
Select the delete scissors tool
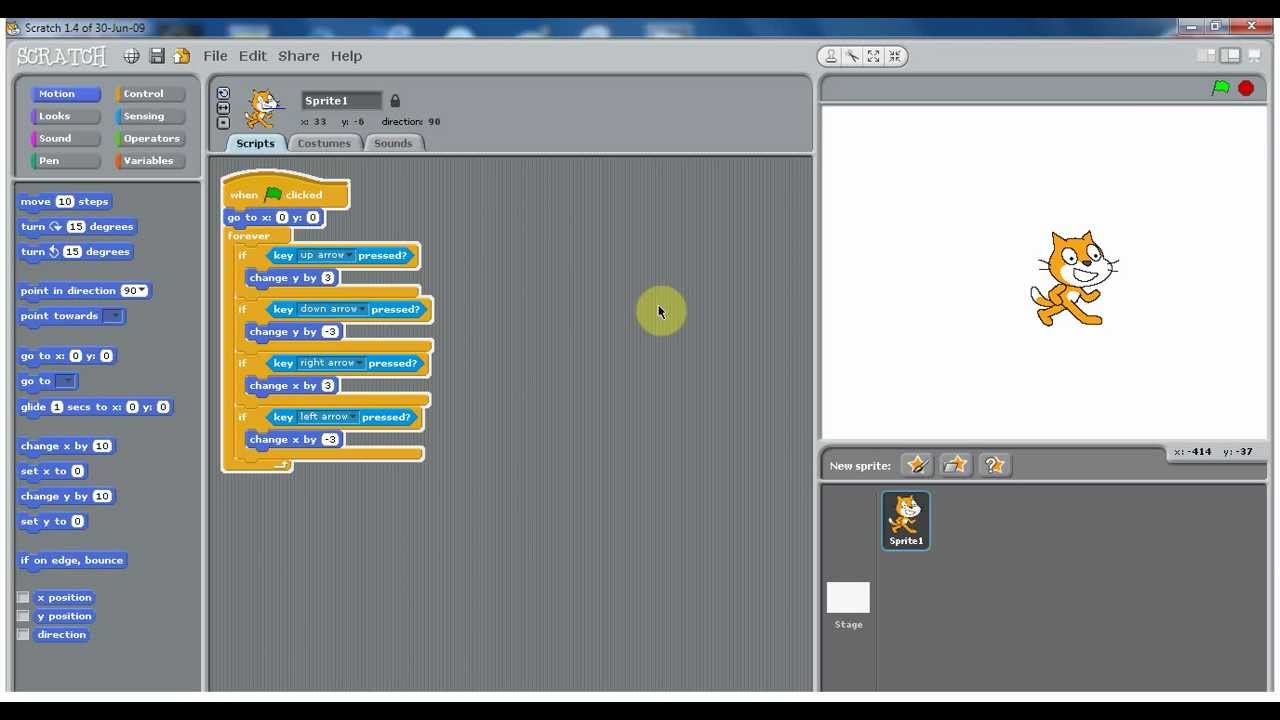pyautogui.click(x=853, y=56)
